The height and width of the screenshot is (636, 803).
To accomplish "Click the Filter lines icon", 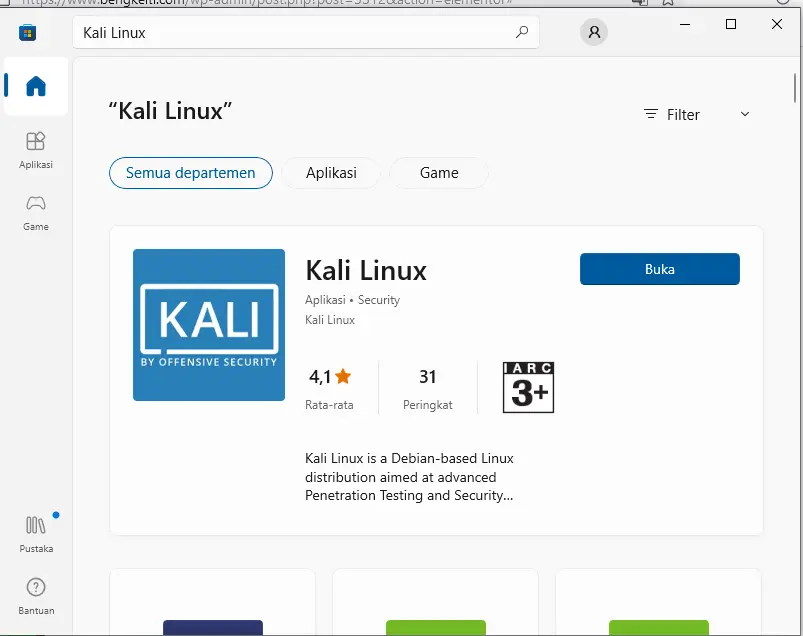I will 650,114.
